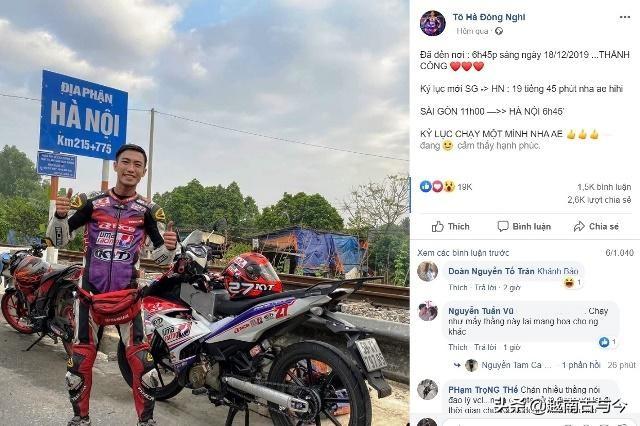Viewport: 640px width, 426px height.
Task: Open the motorcycle photo in the post
Action: [x=204, y=213]
